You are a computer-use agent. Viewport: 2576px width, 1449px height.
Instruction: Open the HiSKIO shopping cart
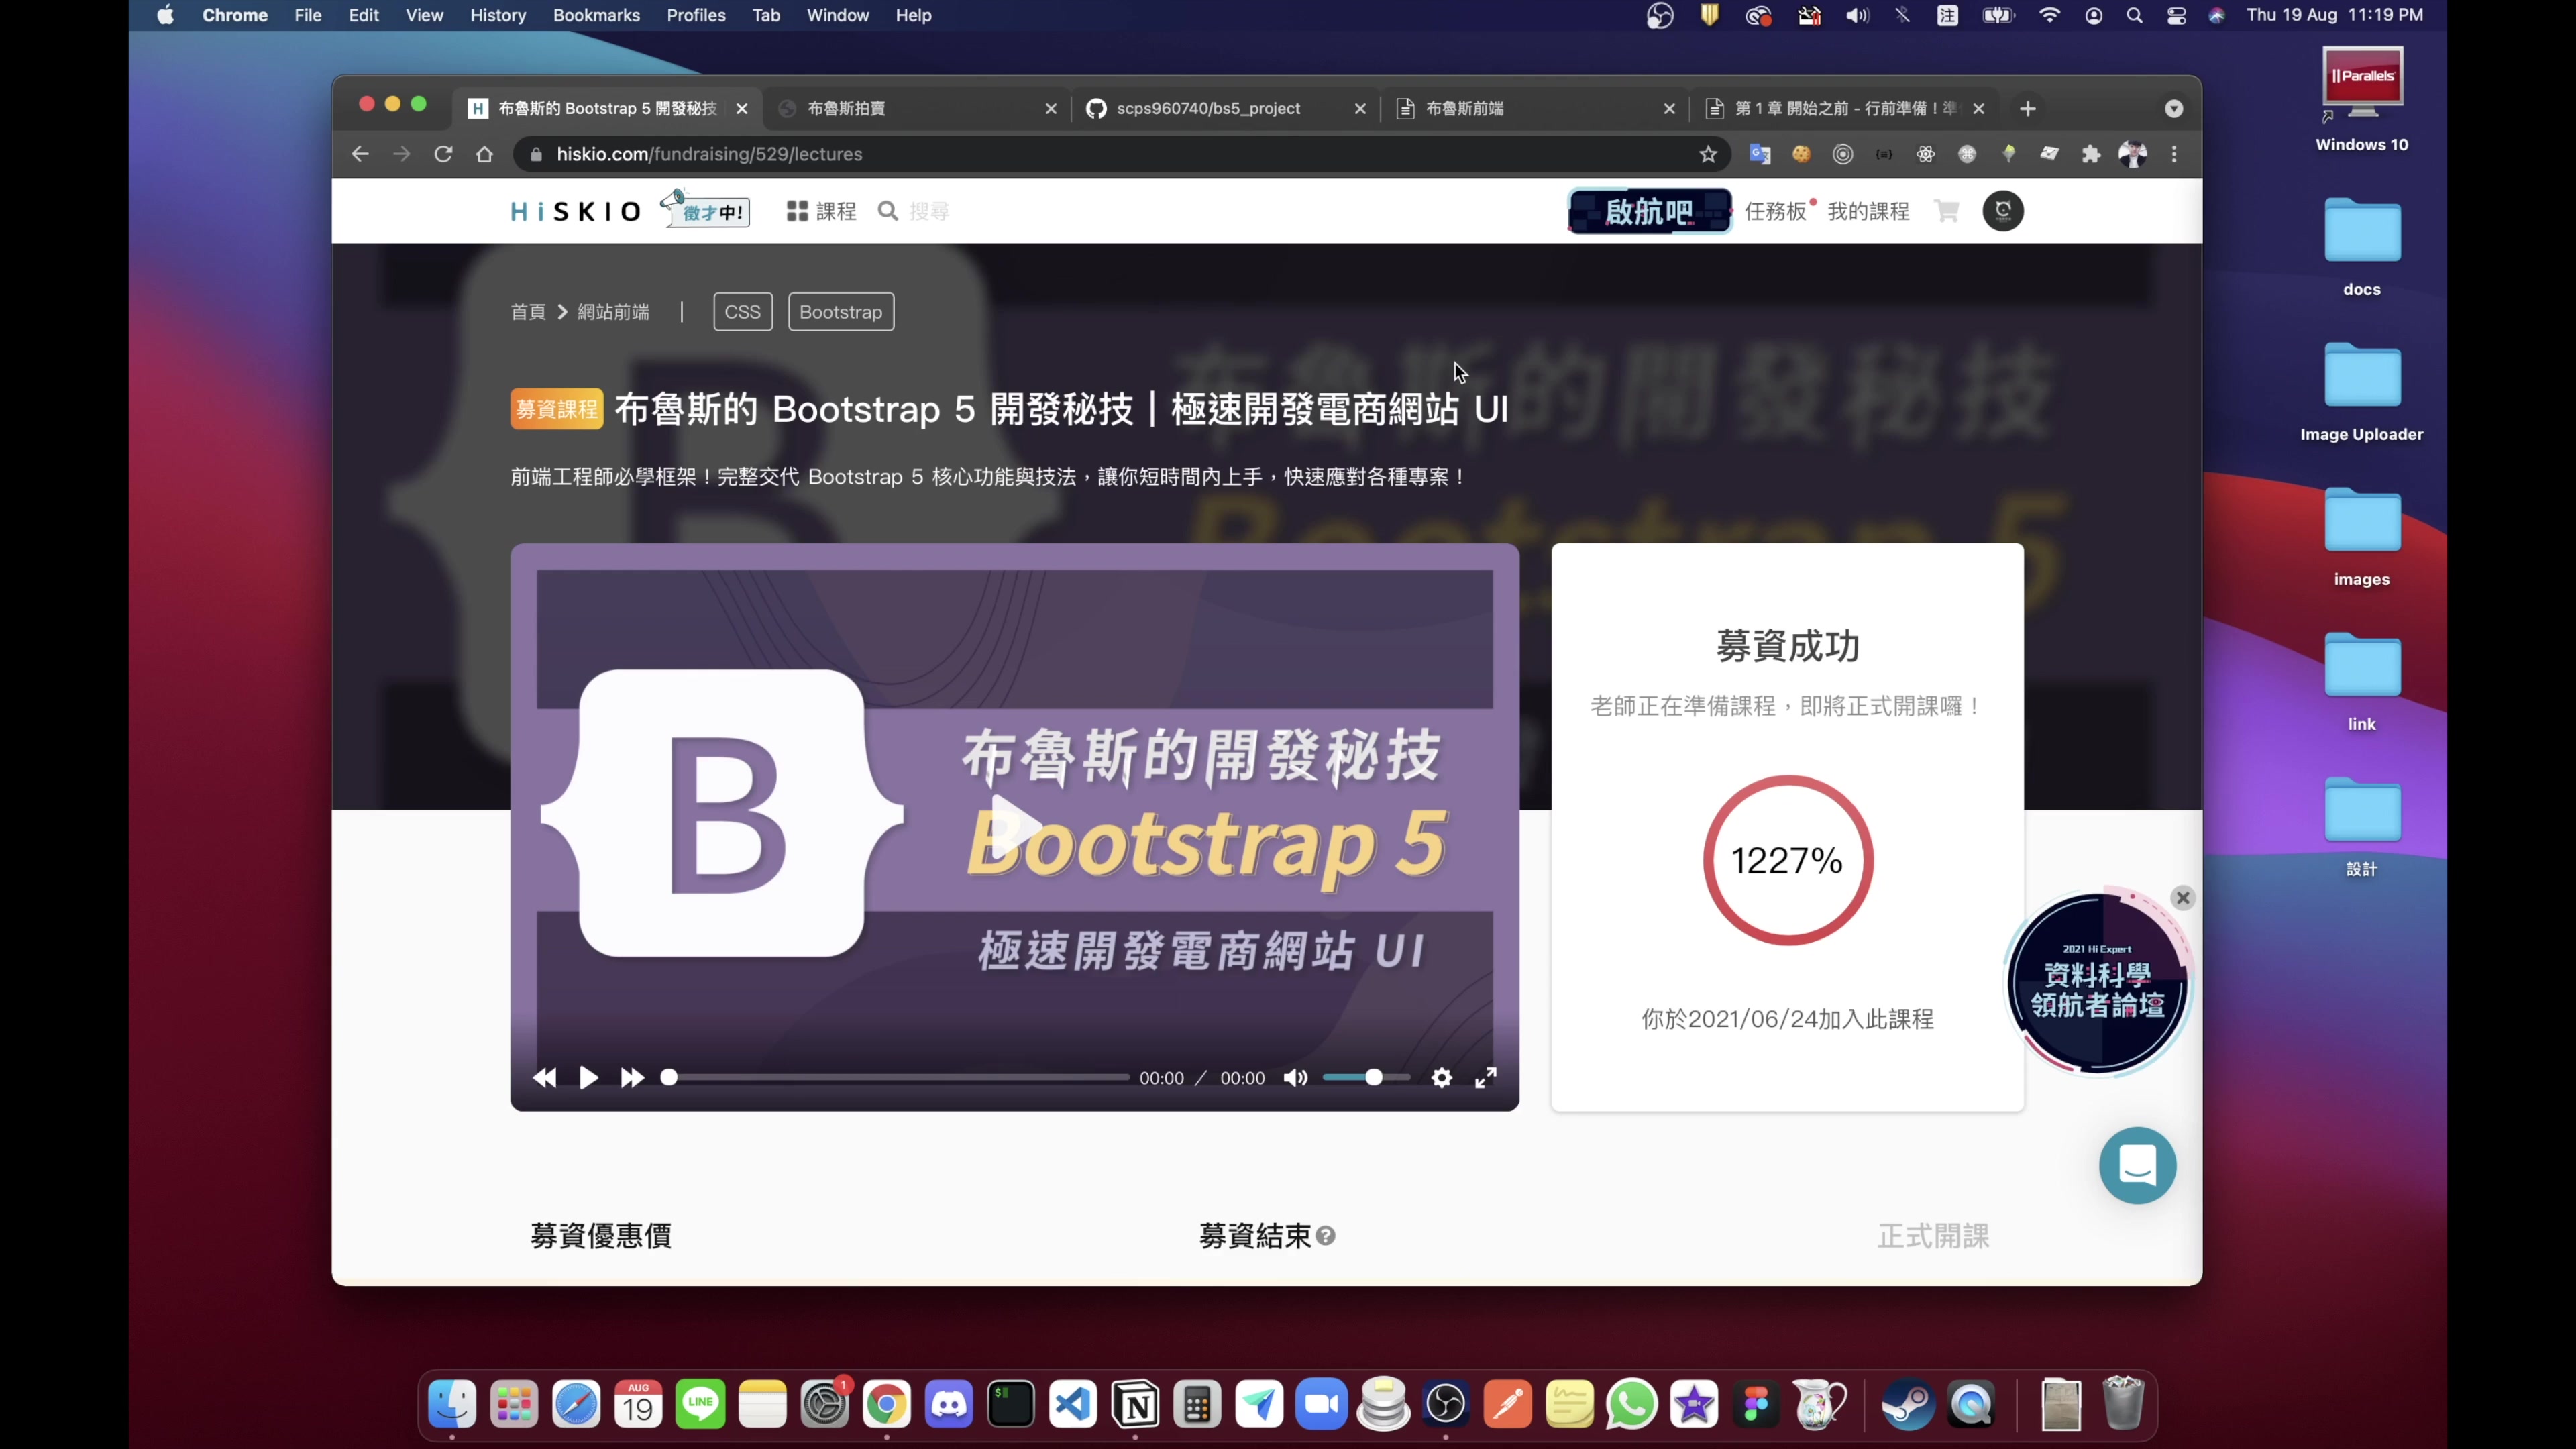coord(1946,211)
